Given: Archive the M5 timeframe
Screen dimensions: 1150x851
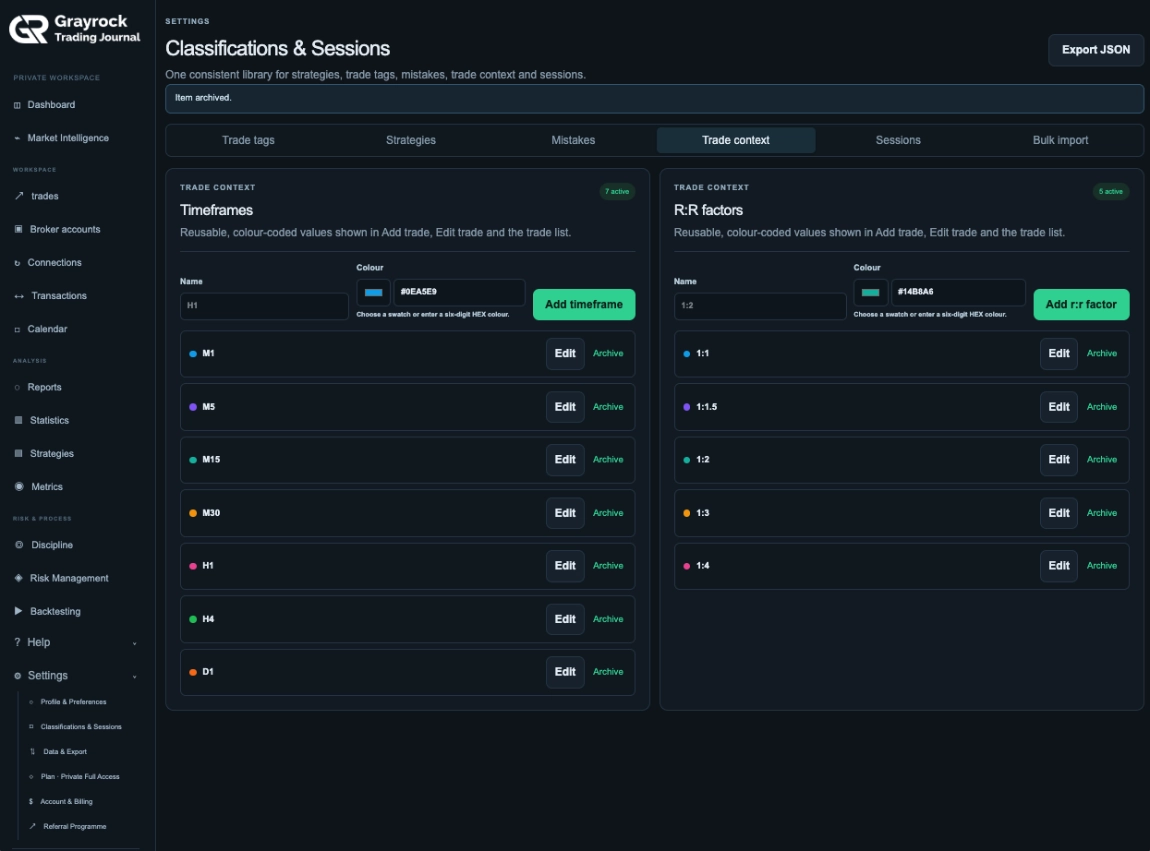Looking at the screenshot, I should (608, 406).
